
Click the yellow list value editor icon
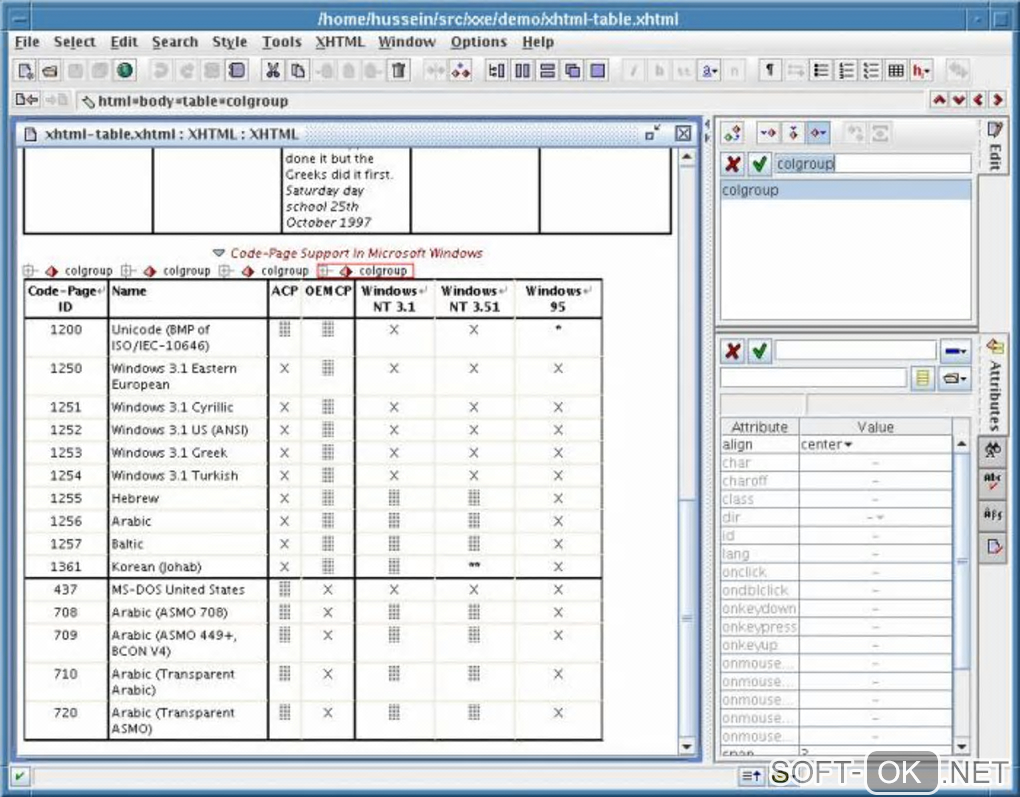point(922,379)
